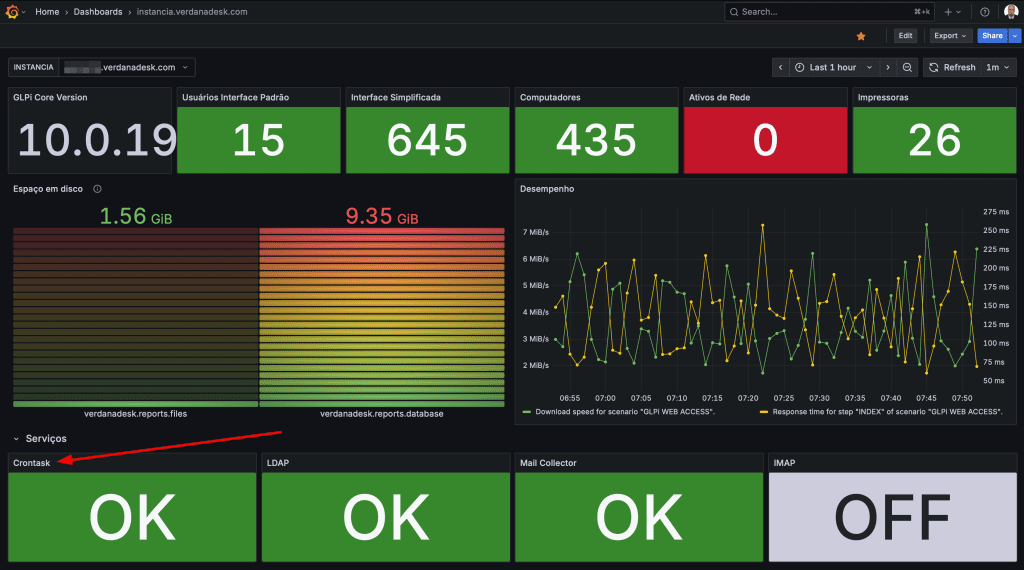Click the 9.35 GiB disk value
The height and width of the screenshot is (570, 1024).
[x=382, y=216]
